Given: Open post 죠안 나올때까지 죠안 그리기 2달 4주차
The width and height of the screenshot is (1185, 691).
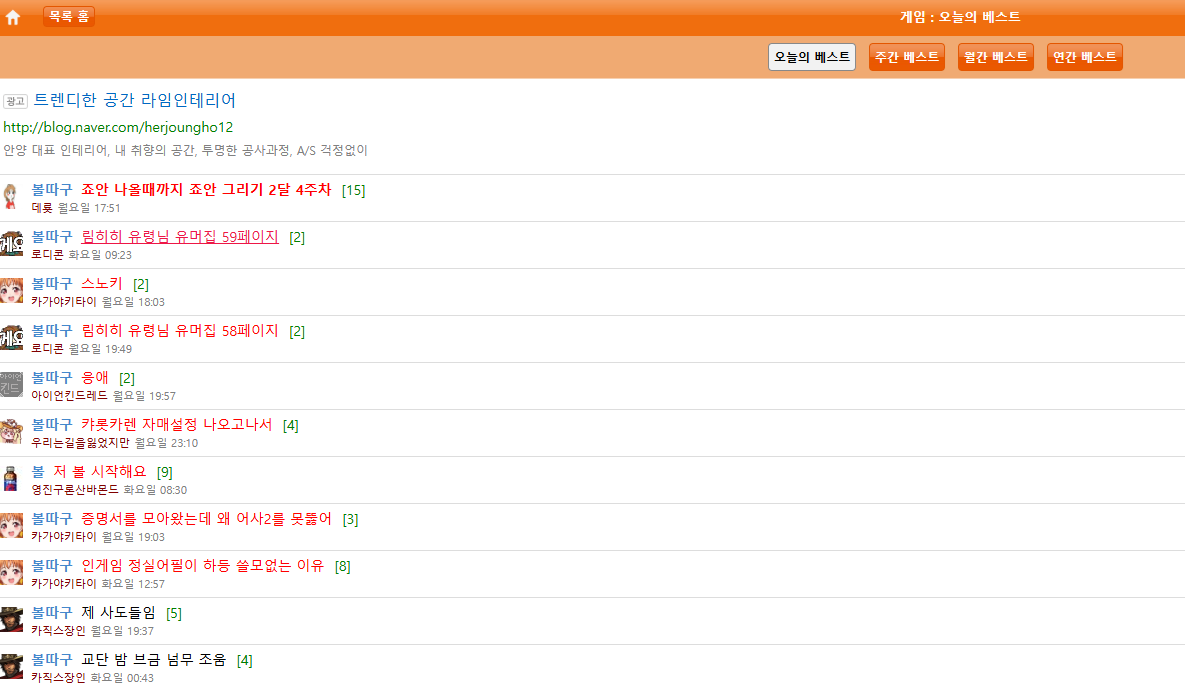Looking at the screenshot, I should [x=206, y=190].
